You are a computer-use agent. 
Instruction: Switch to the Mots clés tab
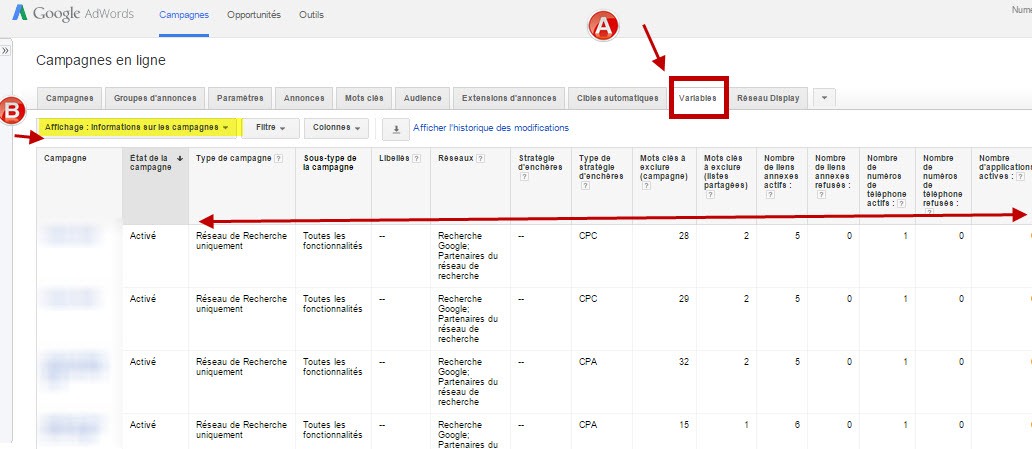point(364,98)
